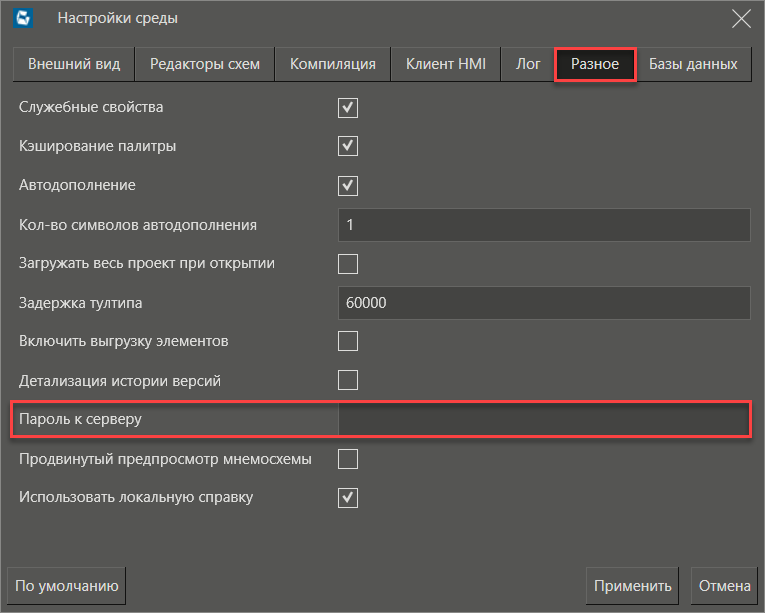Select the Разное tab
Viewport: 765px width, 613px height.
point(595,64)
